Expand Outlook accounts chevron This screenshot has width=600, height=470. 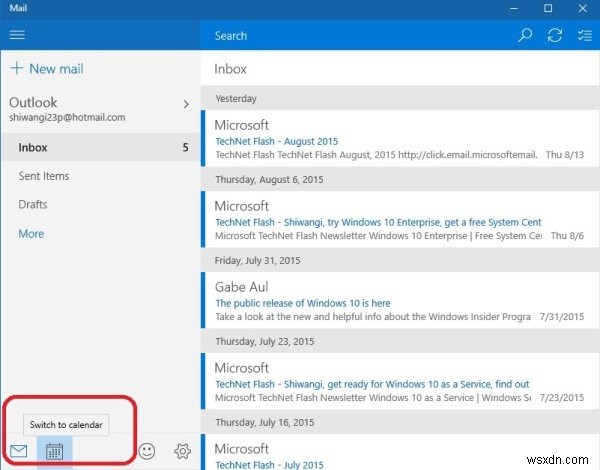(186, 104)
